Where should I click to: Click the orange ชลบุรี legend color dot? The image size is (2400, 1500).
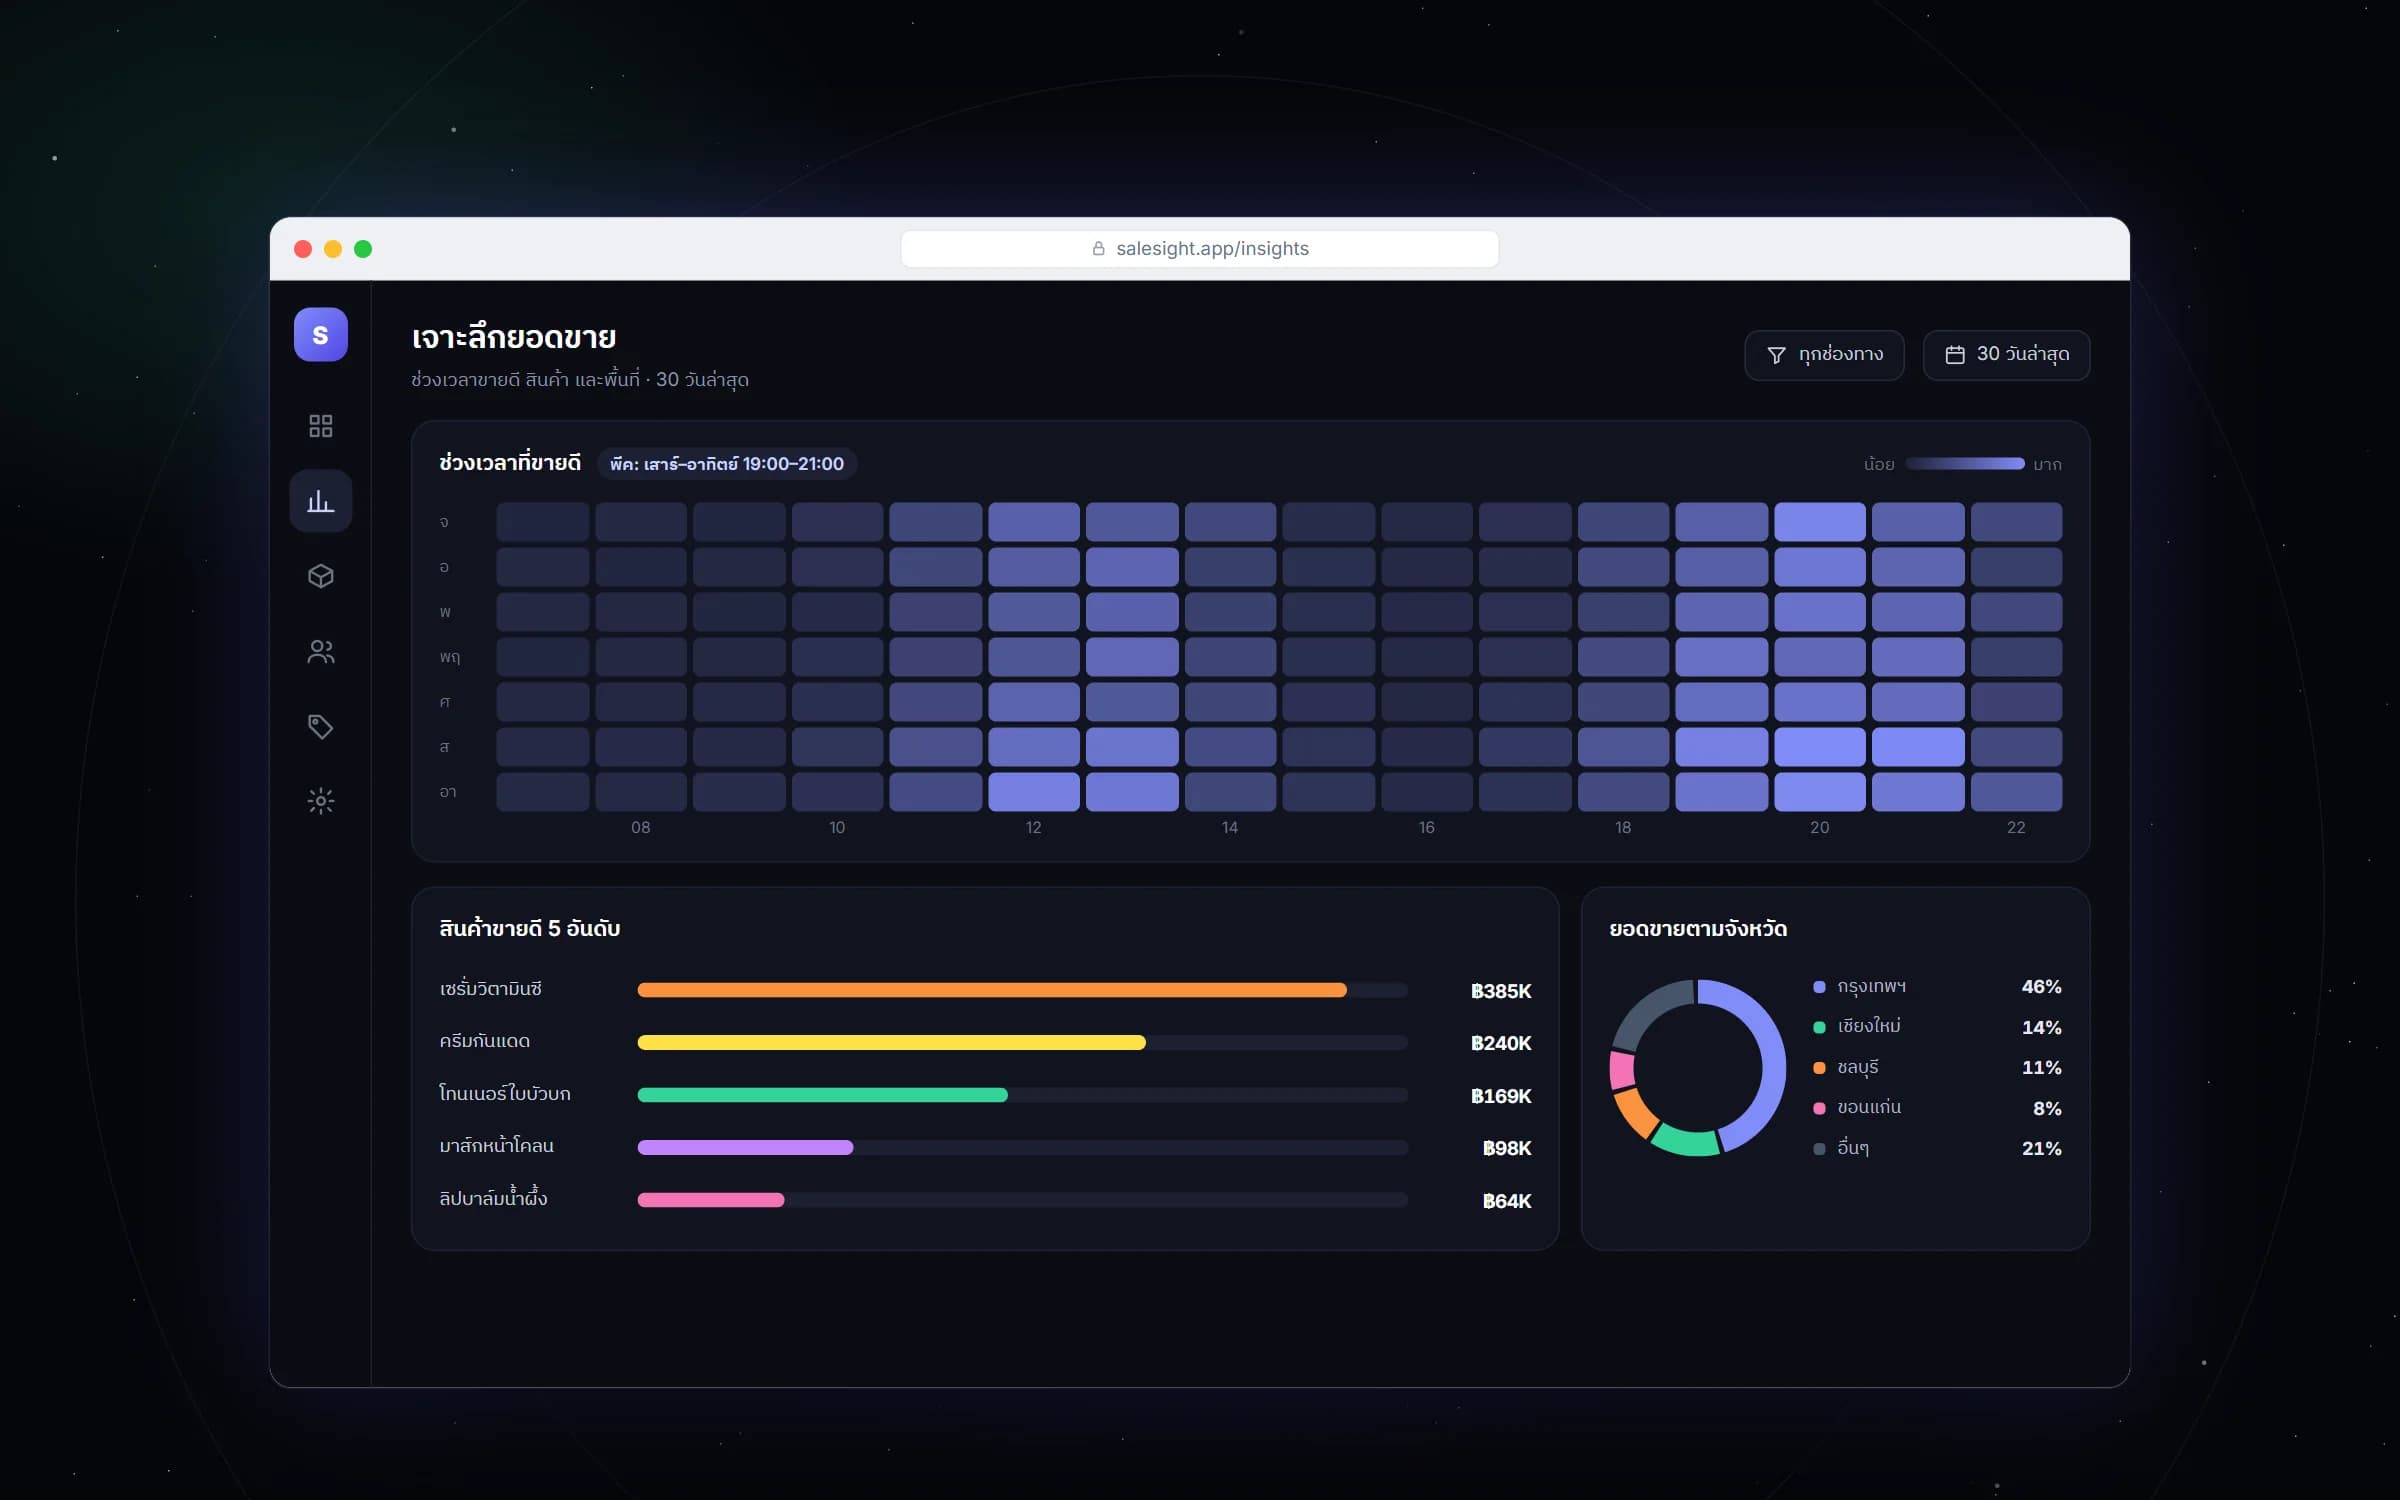(x=1819, y=1068)
